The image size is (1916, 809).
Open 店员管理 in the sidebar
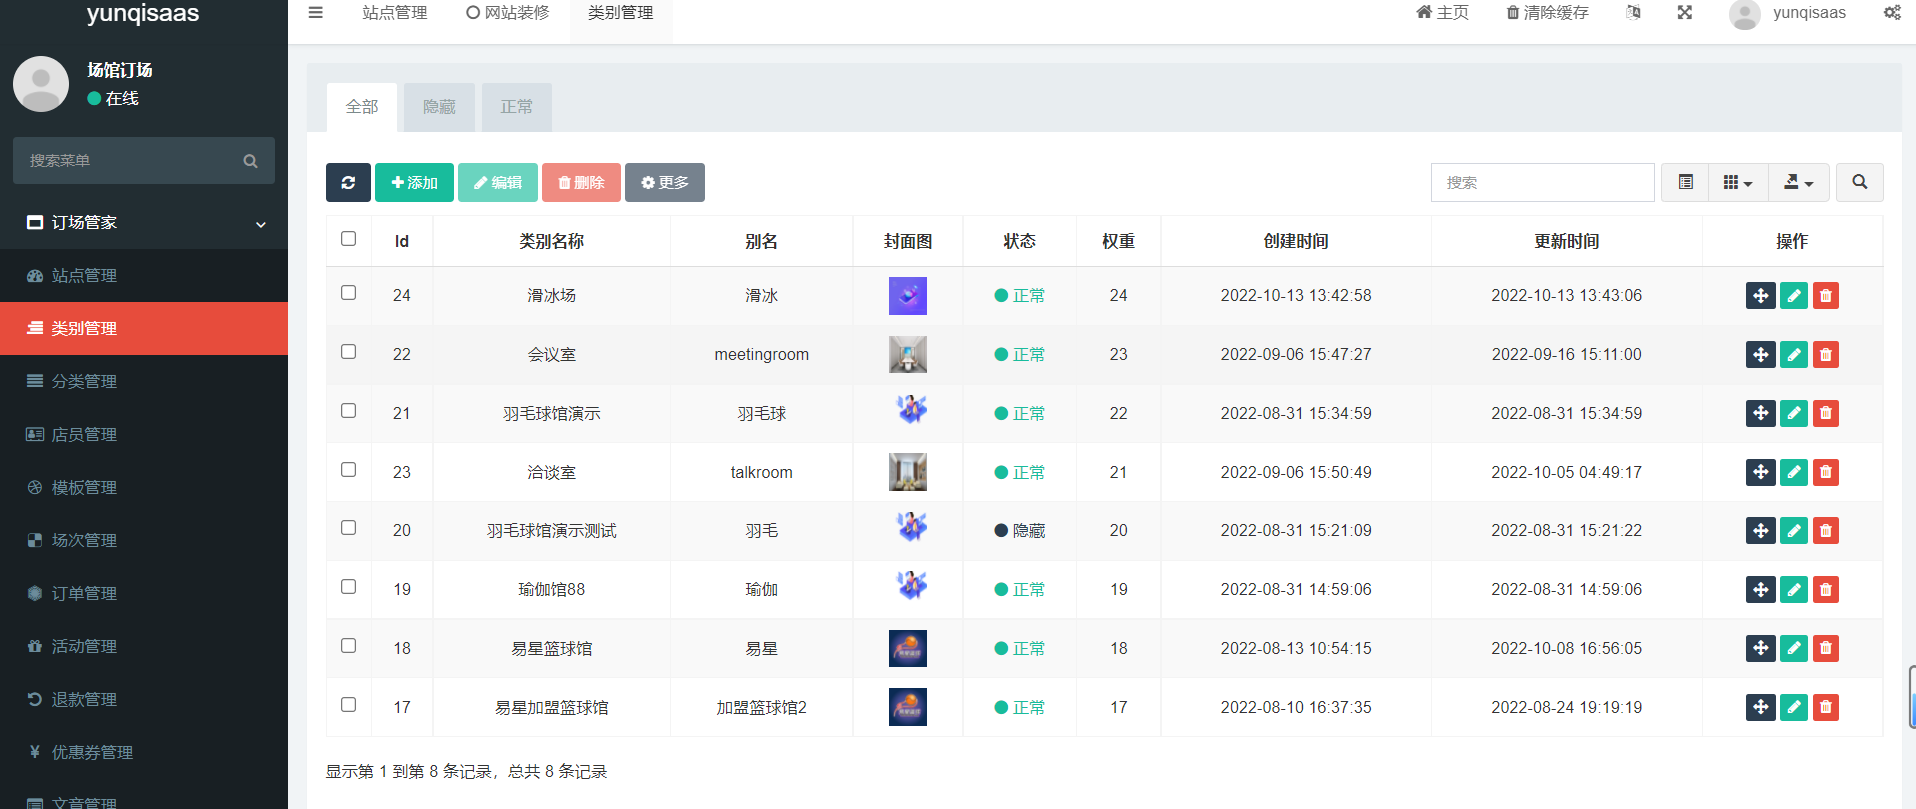click(144, 434)
